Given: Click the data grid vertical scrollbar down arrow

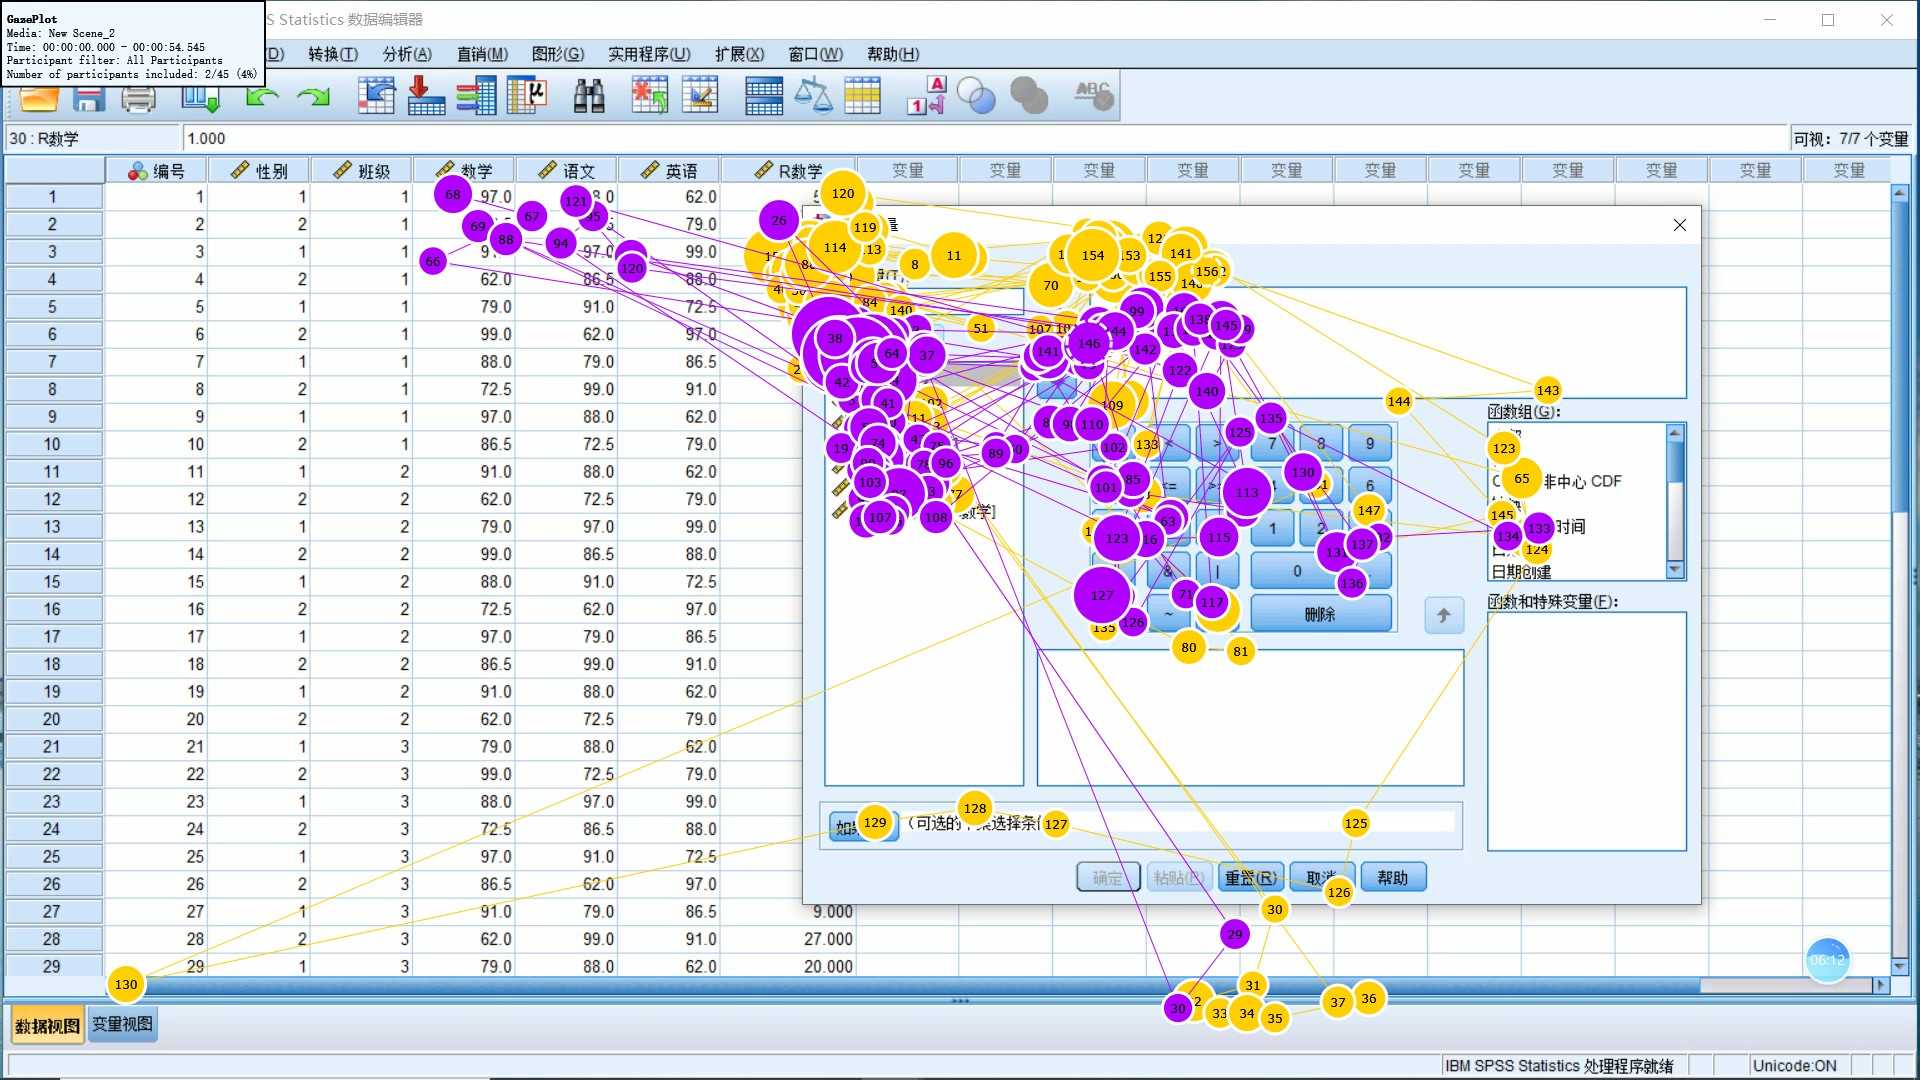Looking at the screenshot, I should [1900, 966].
